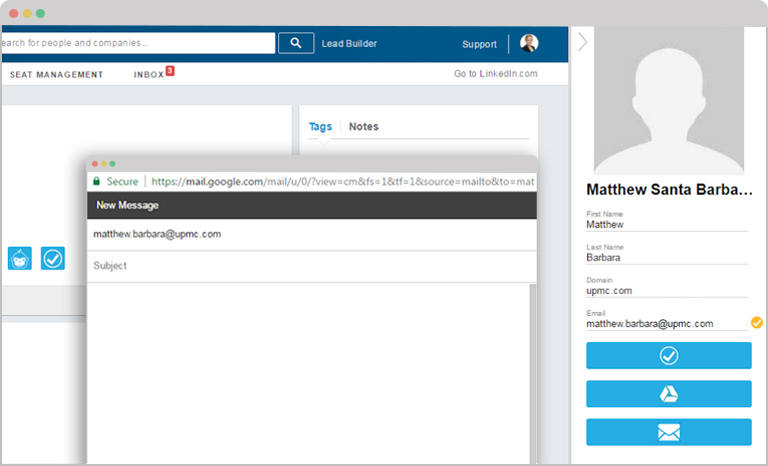Click the blue checkmark verify button
The image size is (768, 466).
[669, 355]
